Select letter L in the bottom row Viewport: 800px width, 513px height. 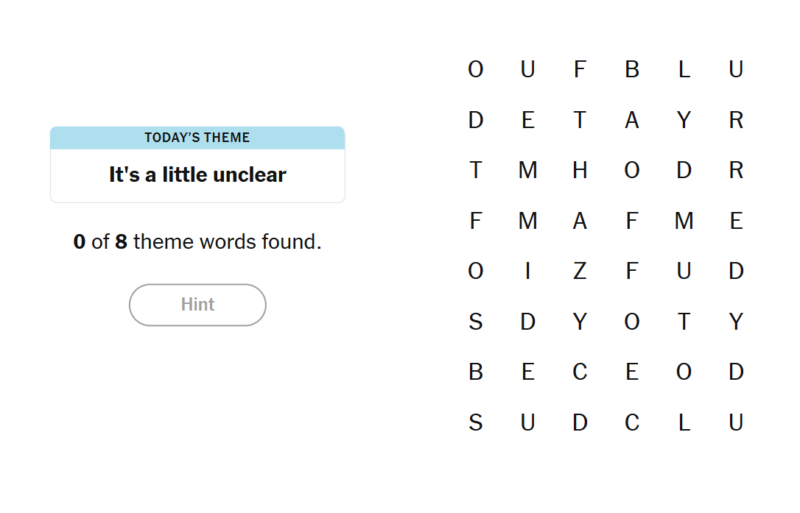click(x=684, y=423)
